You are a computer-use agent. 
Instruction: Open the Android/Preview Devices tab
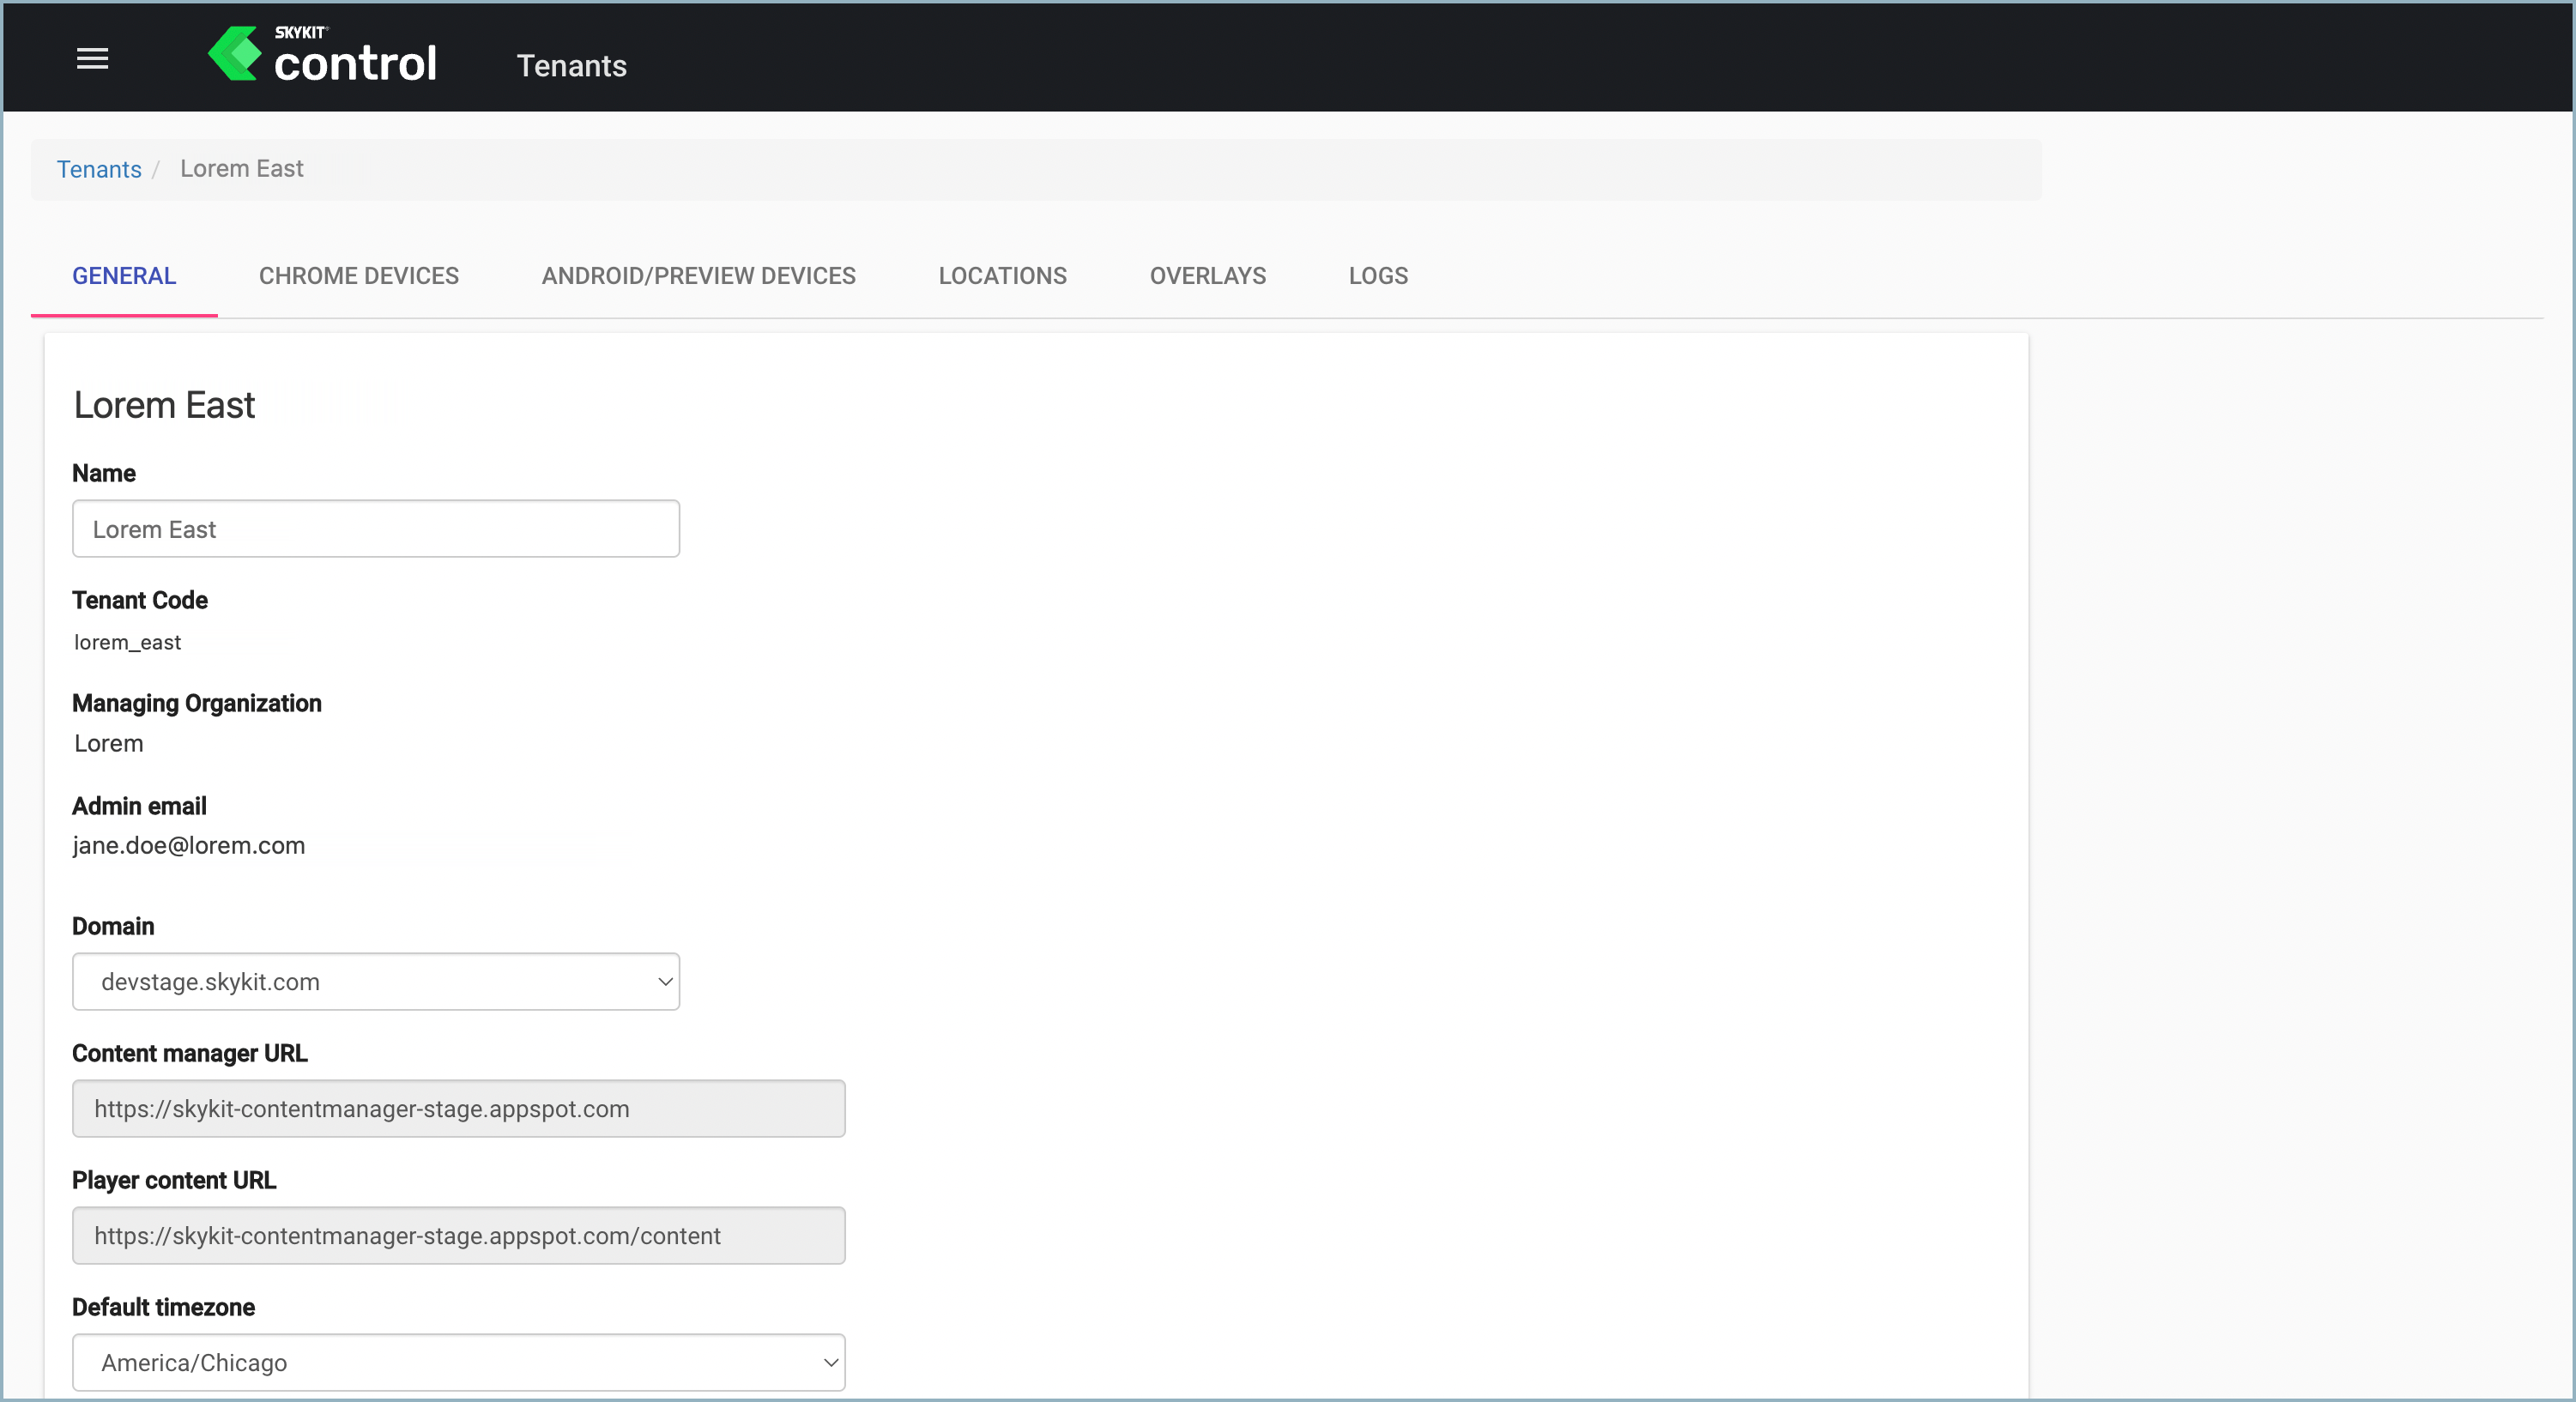tap(698, 276)
